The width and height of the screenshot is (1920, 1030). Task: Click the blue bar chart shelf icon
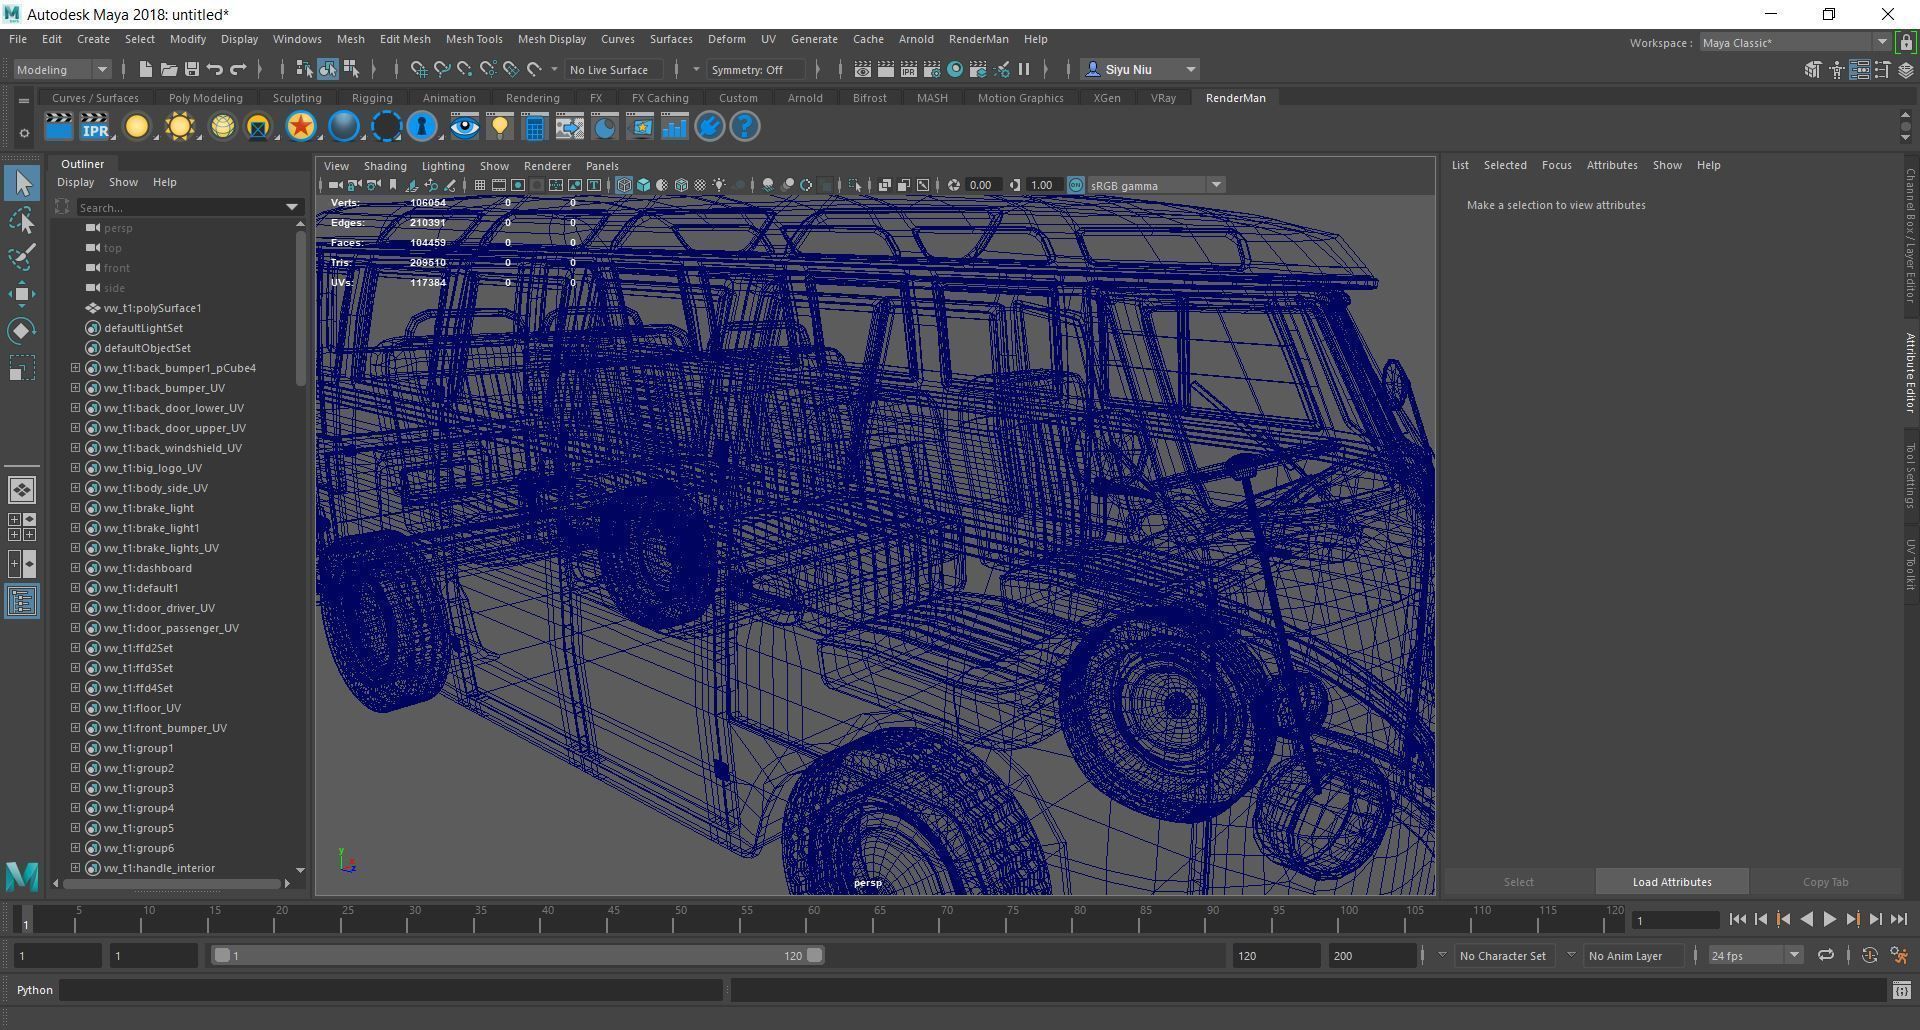coord(675,127)
